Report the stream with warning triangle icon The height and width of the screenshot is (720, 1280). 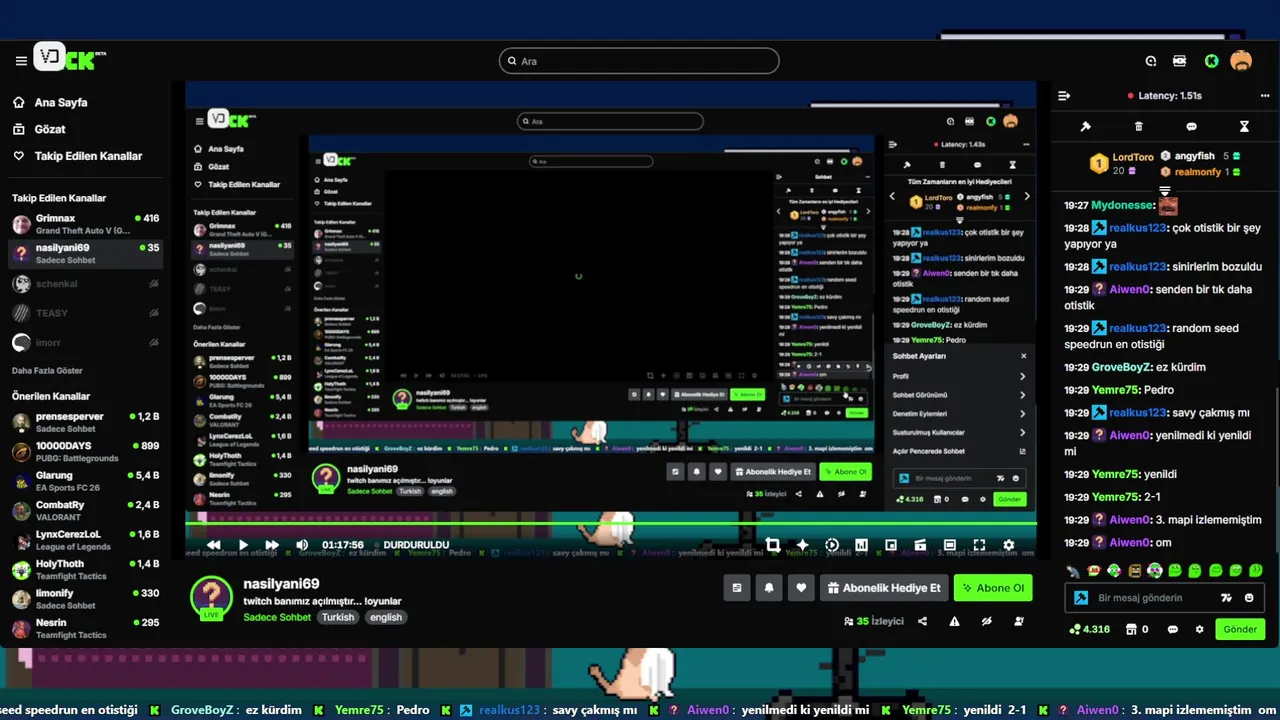[954, 621]
